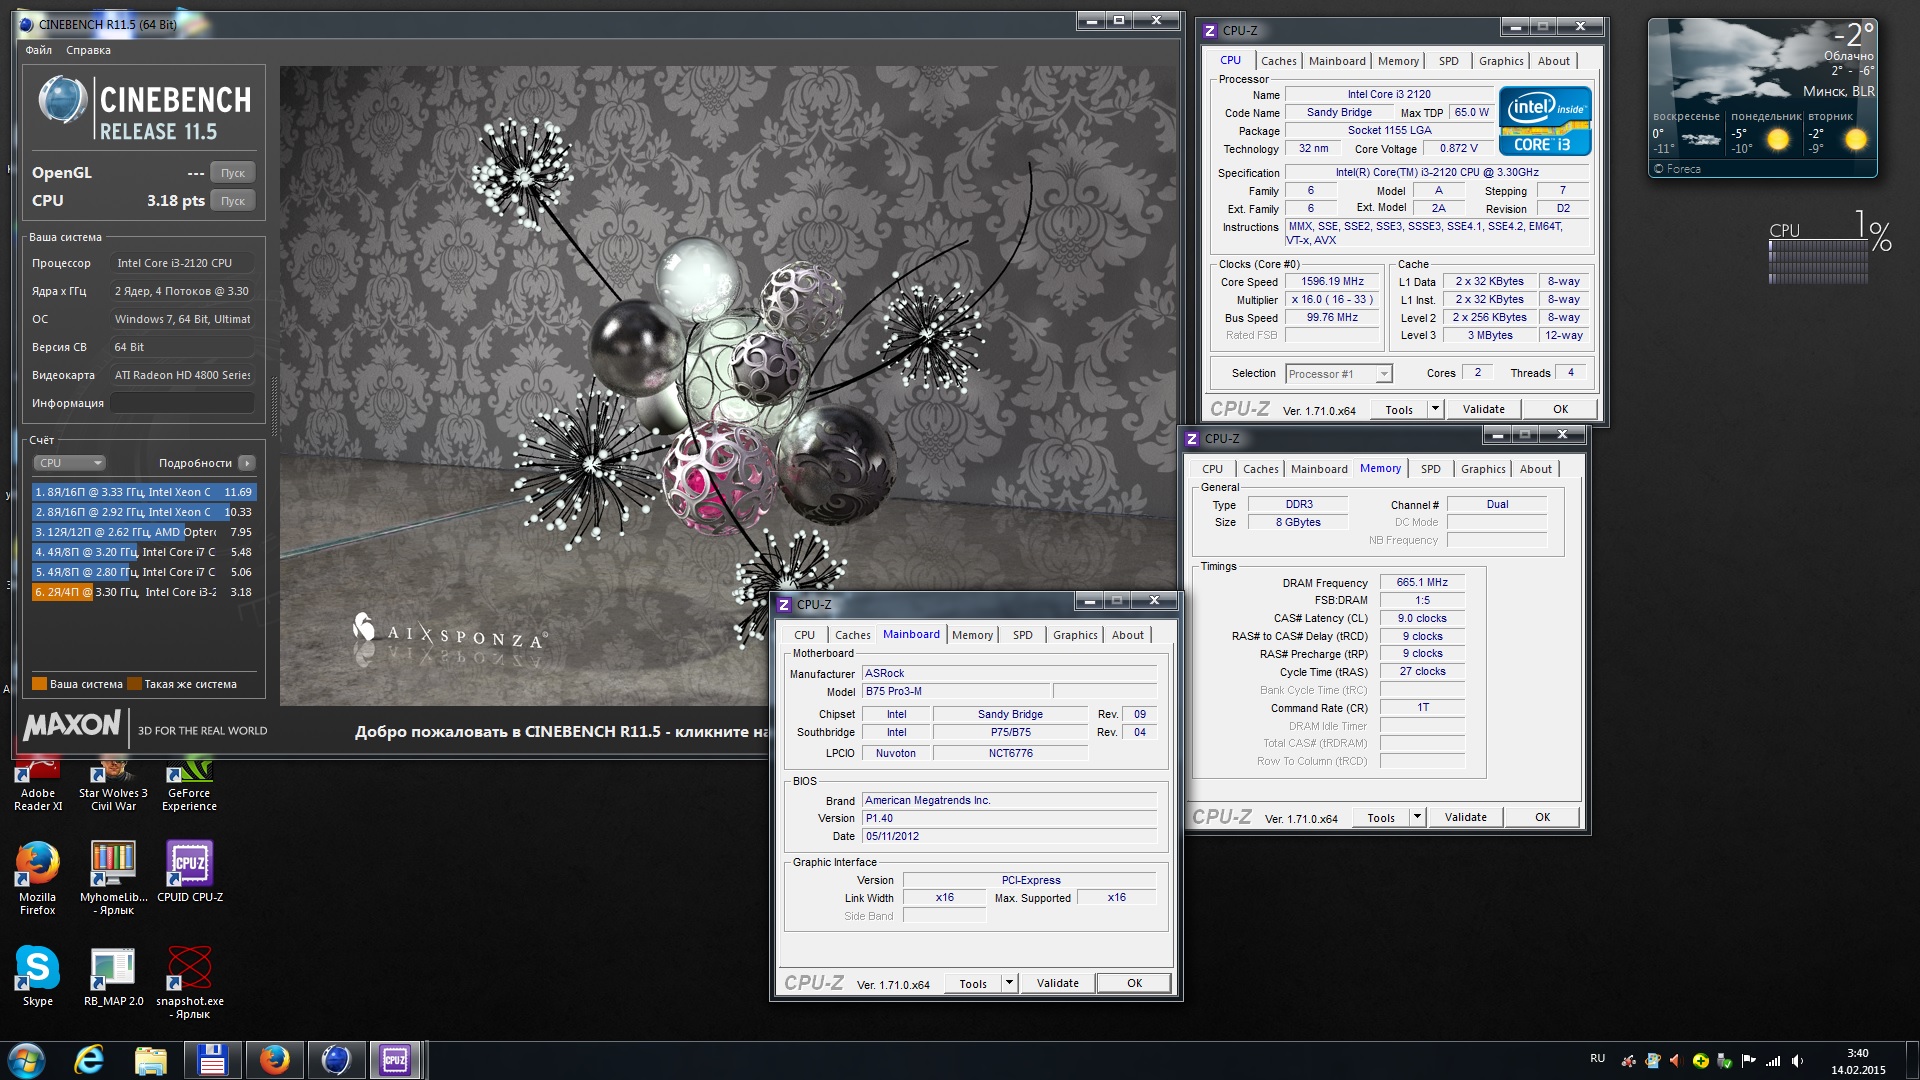
Task: Click the Информация input field in Cinebench
Action: pos(182,403)
